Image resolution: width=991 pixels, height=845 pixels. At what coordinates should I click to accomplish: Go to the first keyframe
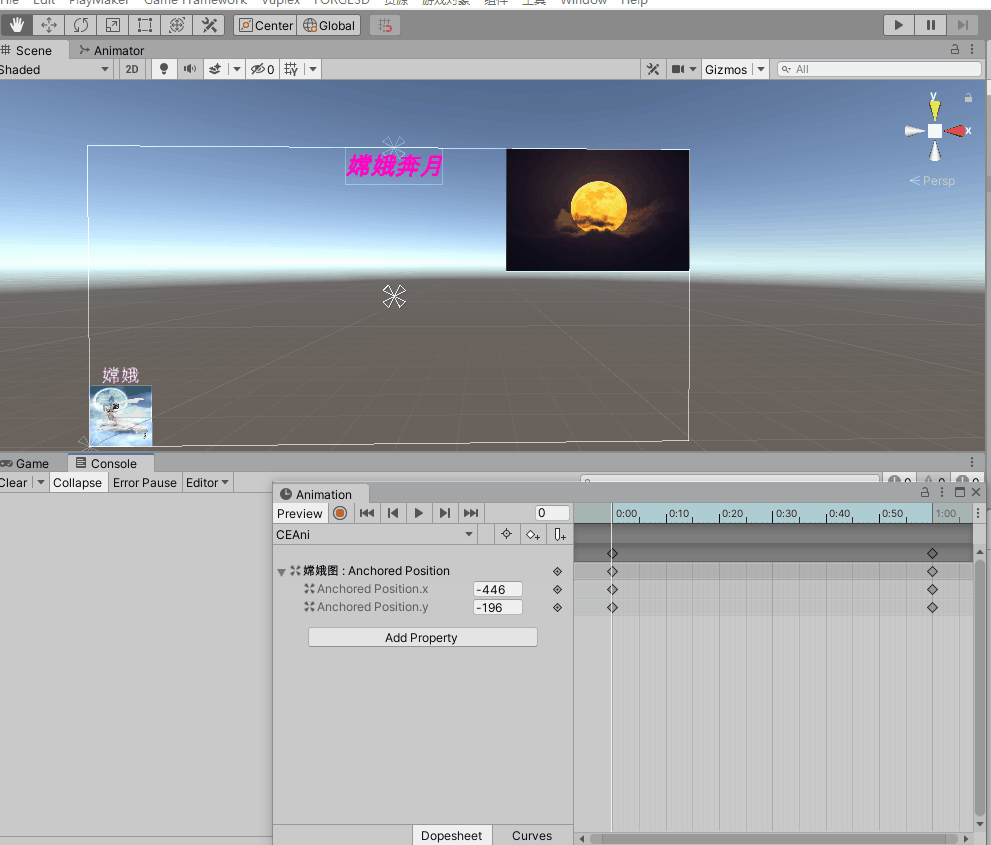367,513
